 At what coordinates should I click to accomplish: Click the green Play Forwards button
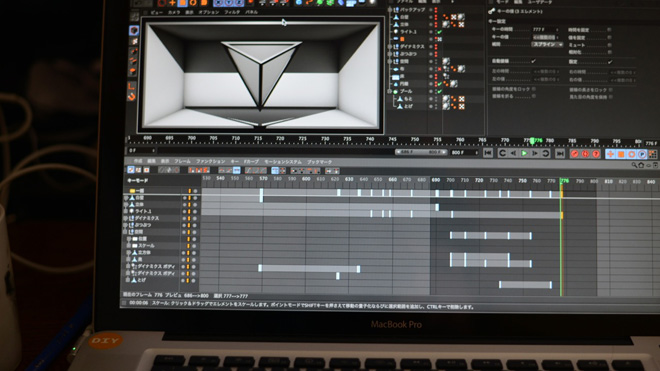coord(524,153)
